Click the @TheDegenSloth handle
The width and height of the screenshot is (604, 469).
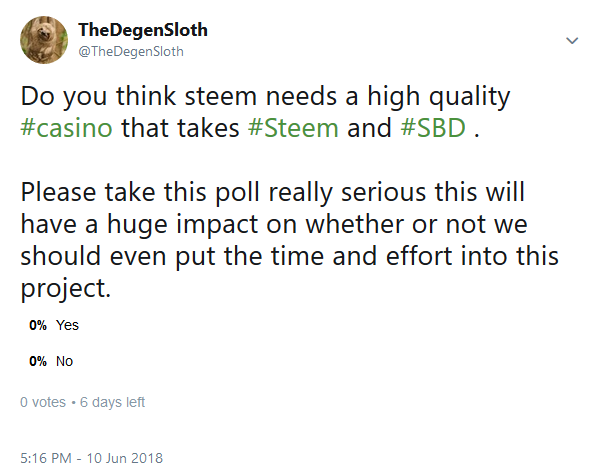[131, 51]
